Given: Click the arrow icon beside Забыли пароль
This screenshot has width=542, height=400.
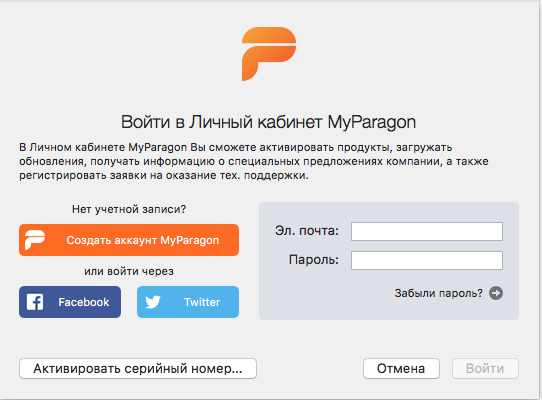Looking at the screenshot, I should click(496, 293).
